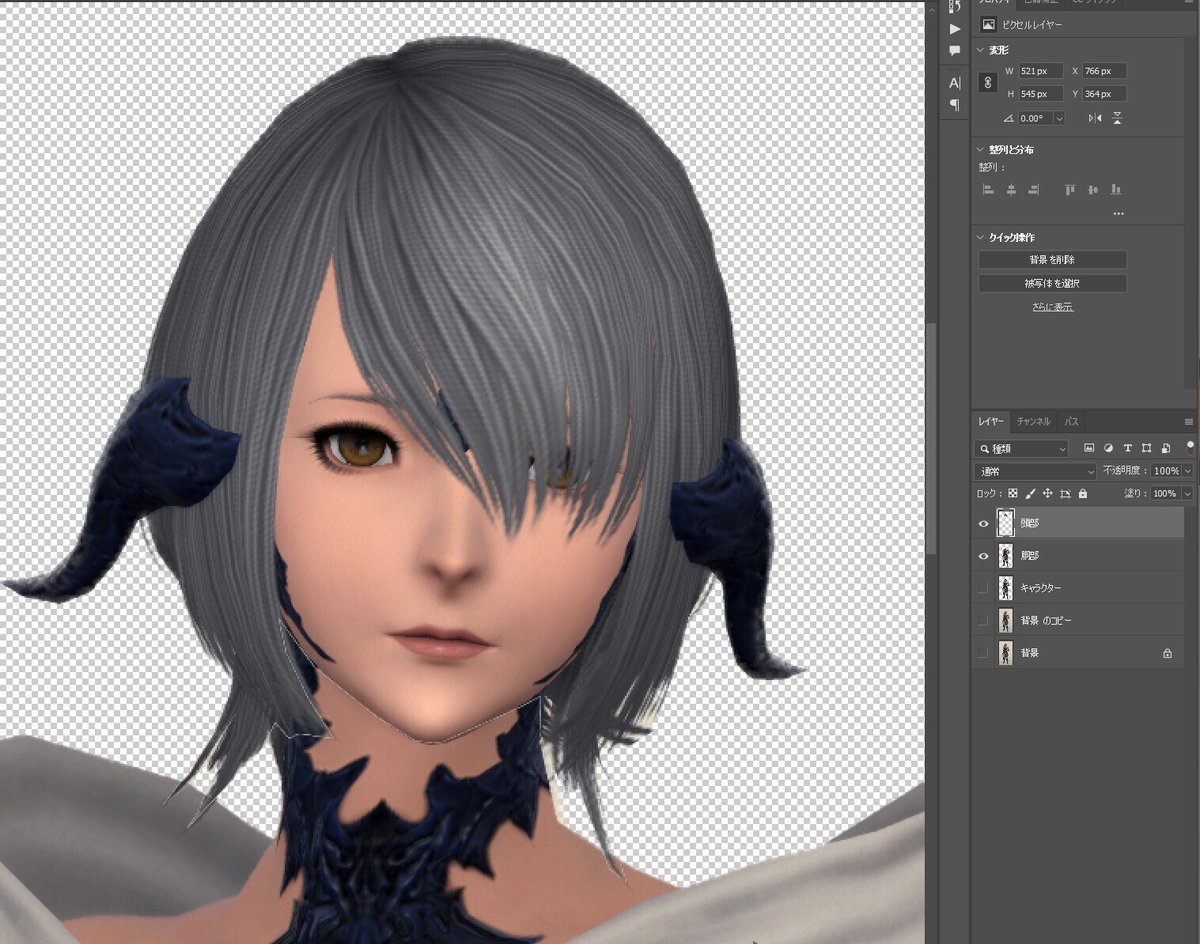
Task: Lock all padlock icon in Layers
Action: click(1082, 493)
